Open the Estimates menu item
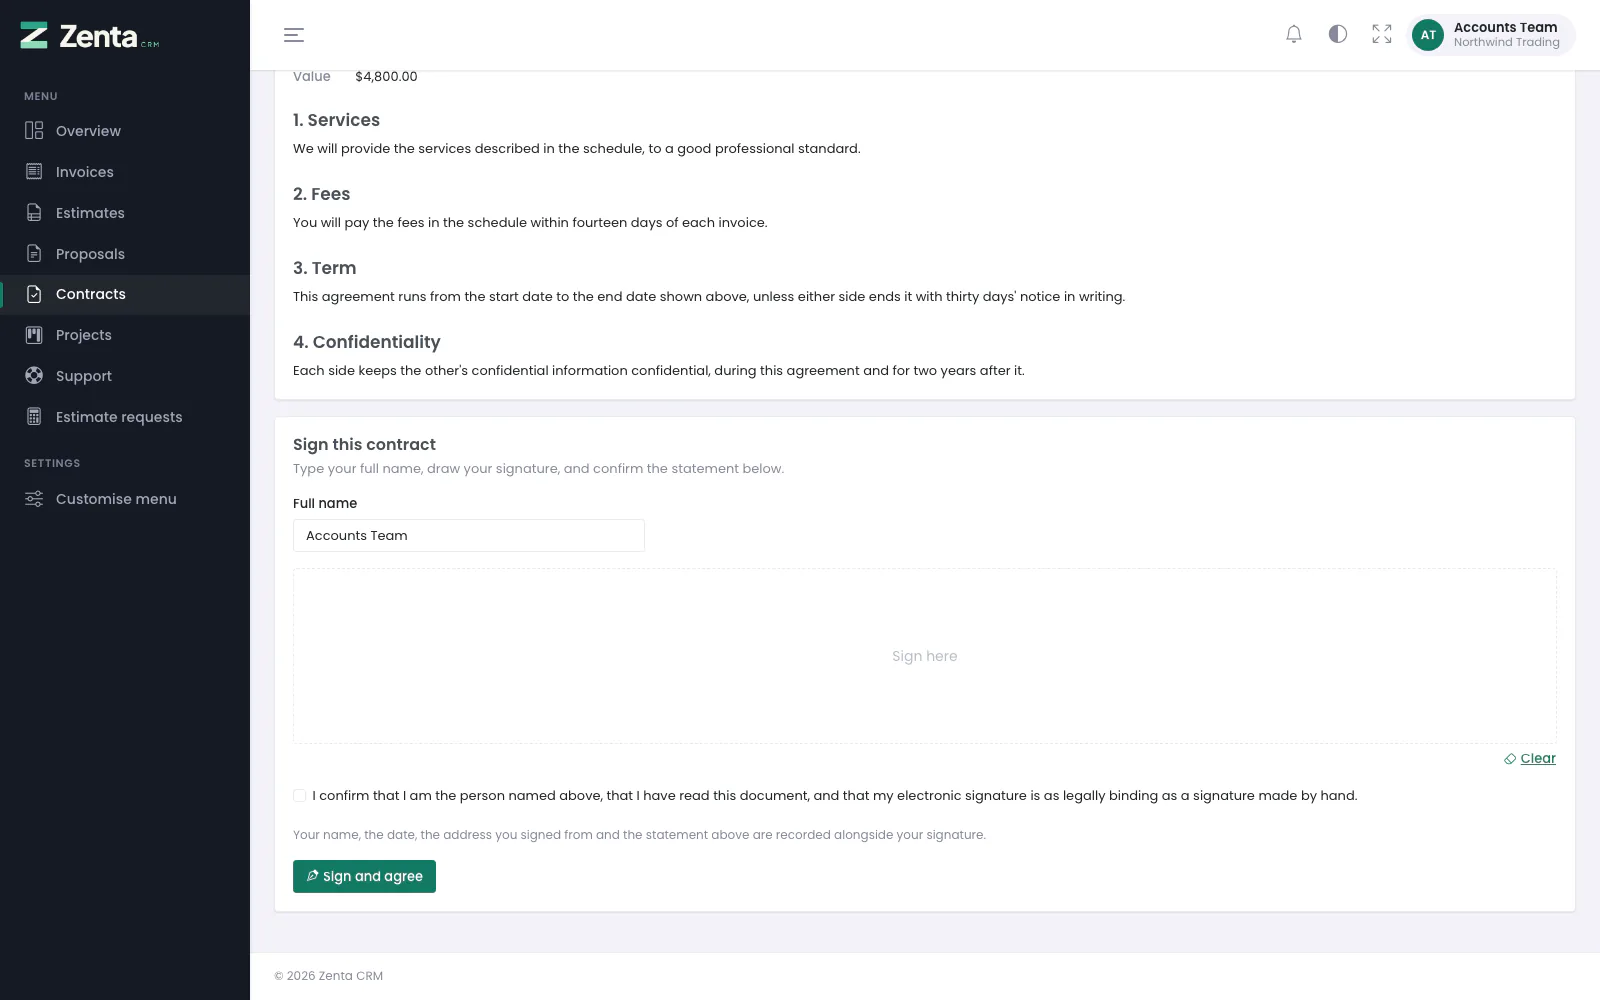1600x1000 pixels. click(x=125, y=213)
